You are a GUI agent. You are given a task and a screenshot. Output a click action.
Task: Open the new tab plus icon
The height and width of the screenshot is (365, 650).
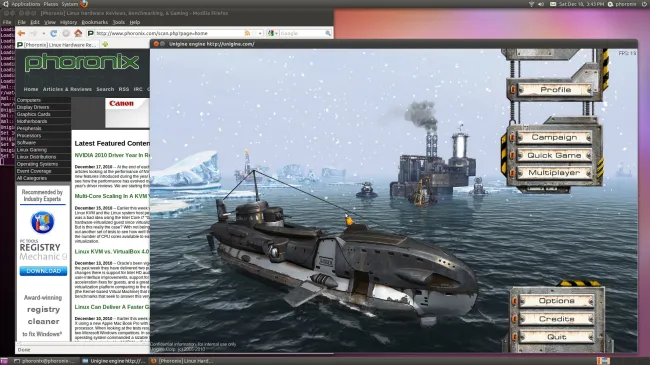pyautogui.click(x=105, y=44)
